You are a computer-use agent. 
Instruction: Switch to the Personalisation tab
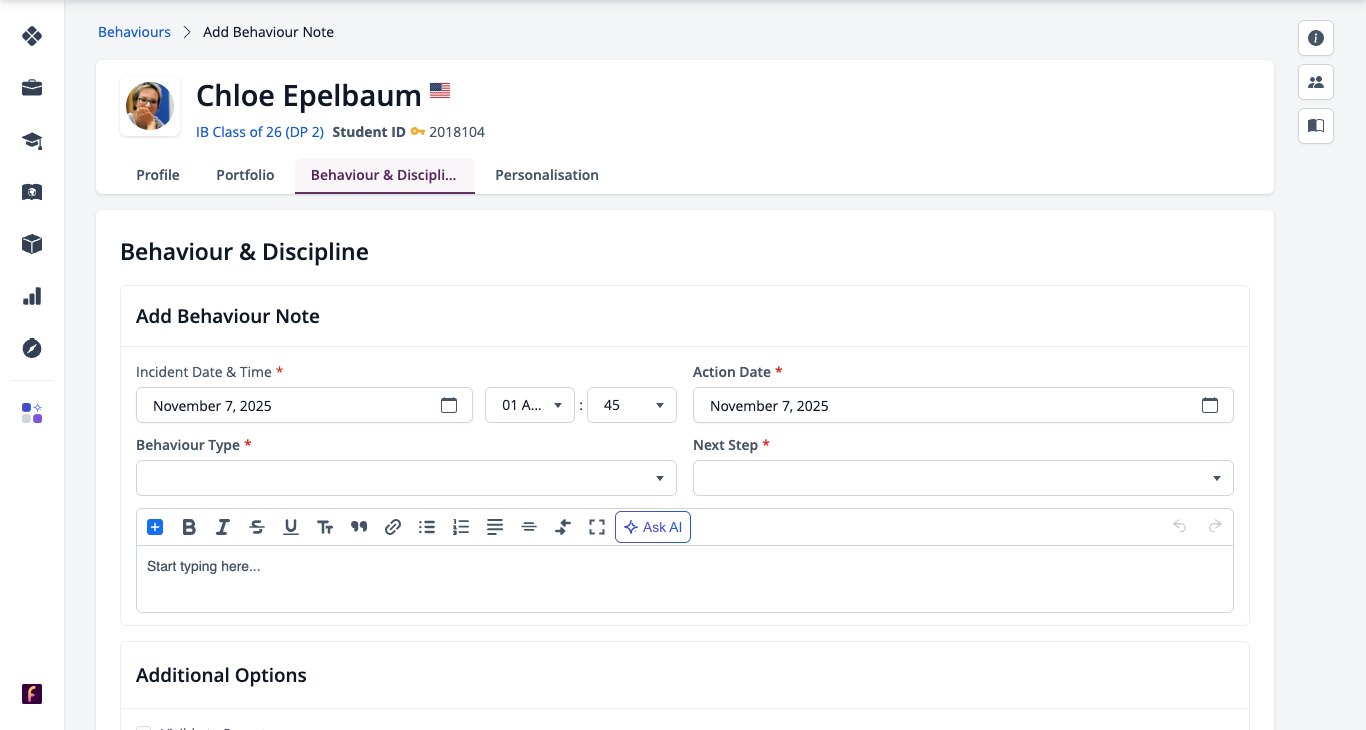click(x=547, y=175)
